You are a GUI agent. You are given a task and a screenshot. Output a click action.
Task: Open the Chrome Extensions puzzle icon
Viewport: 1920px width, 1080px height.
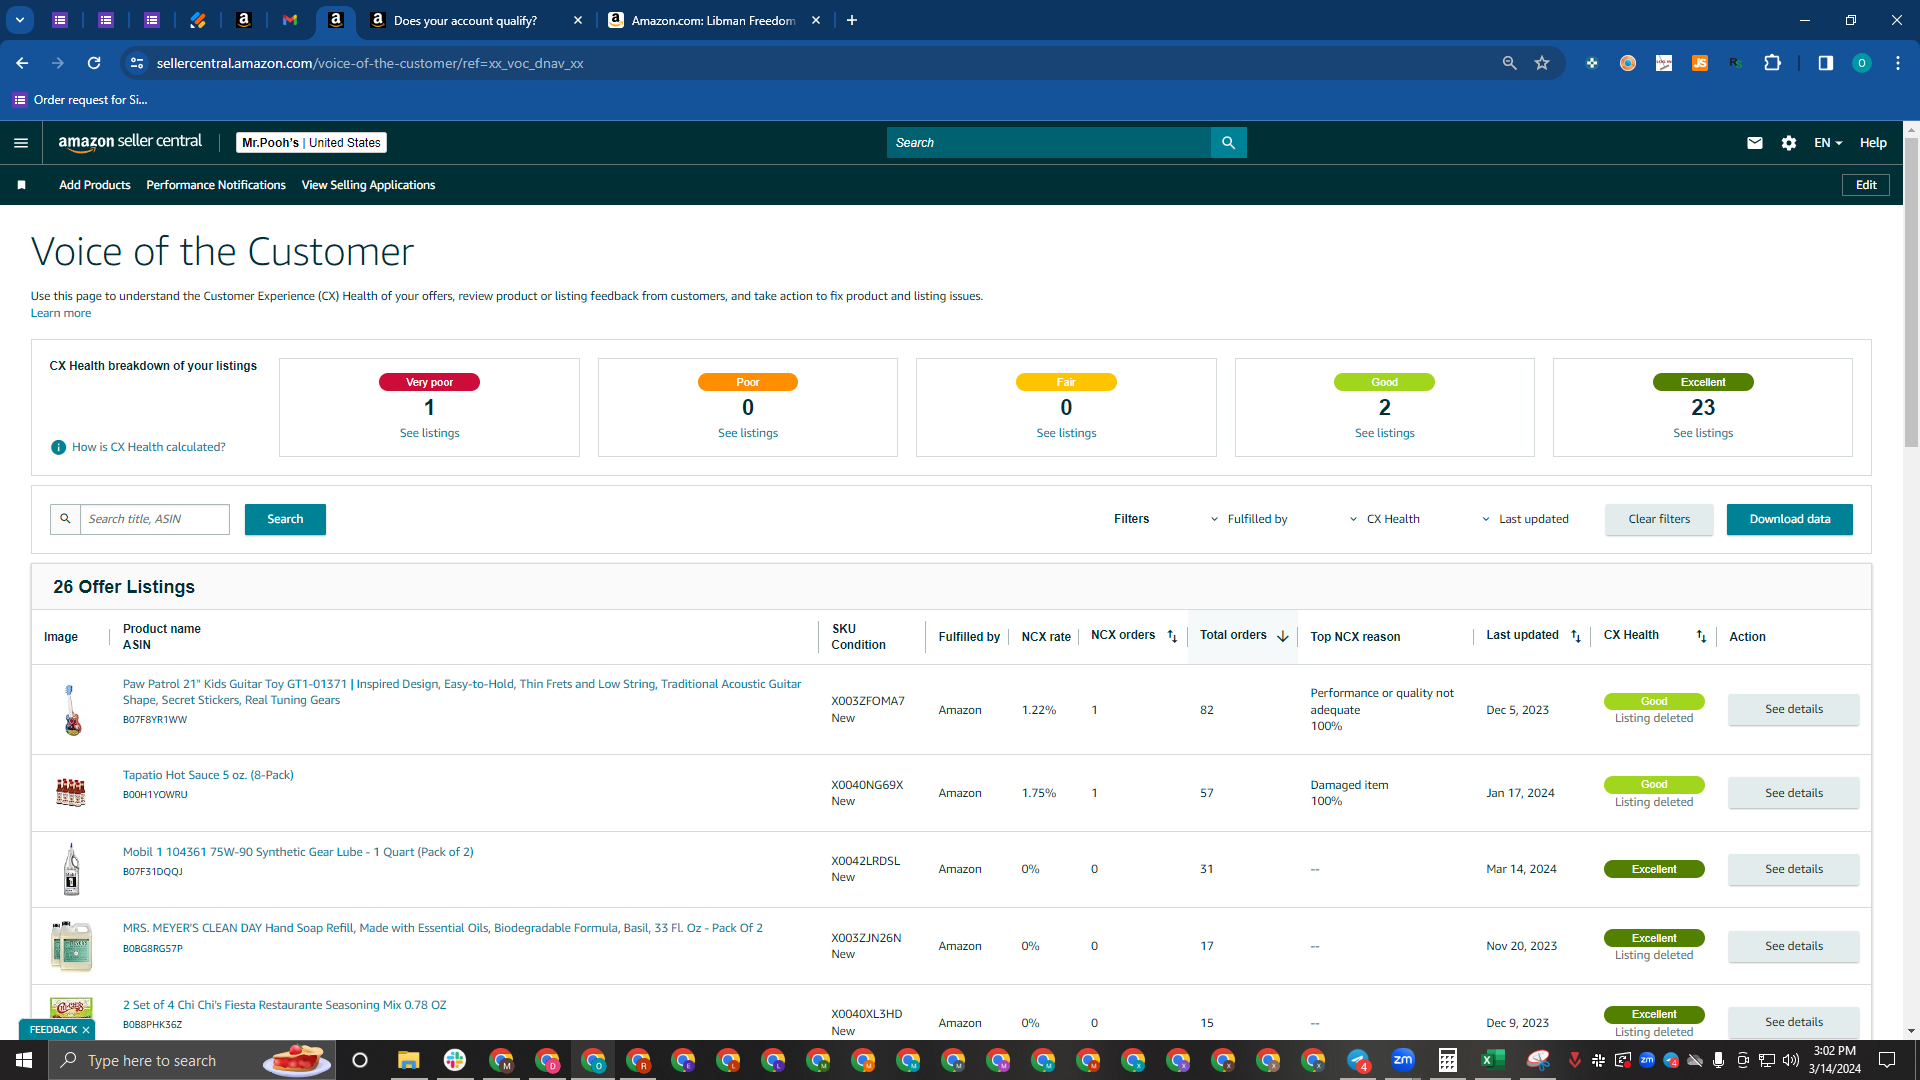point(1772,63)
